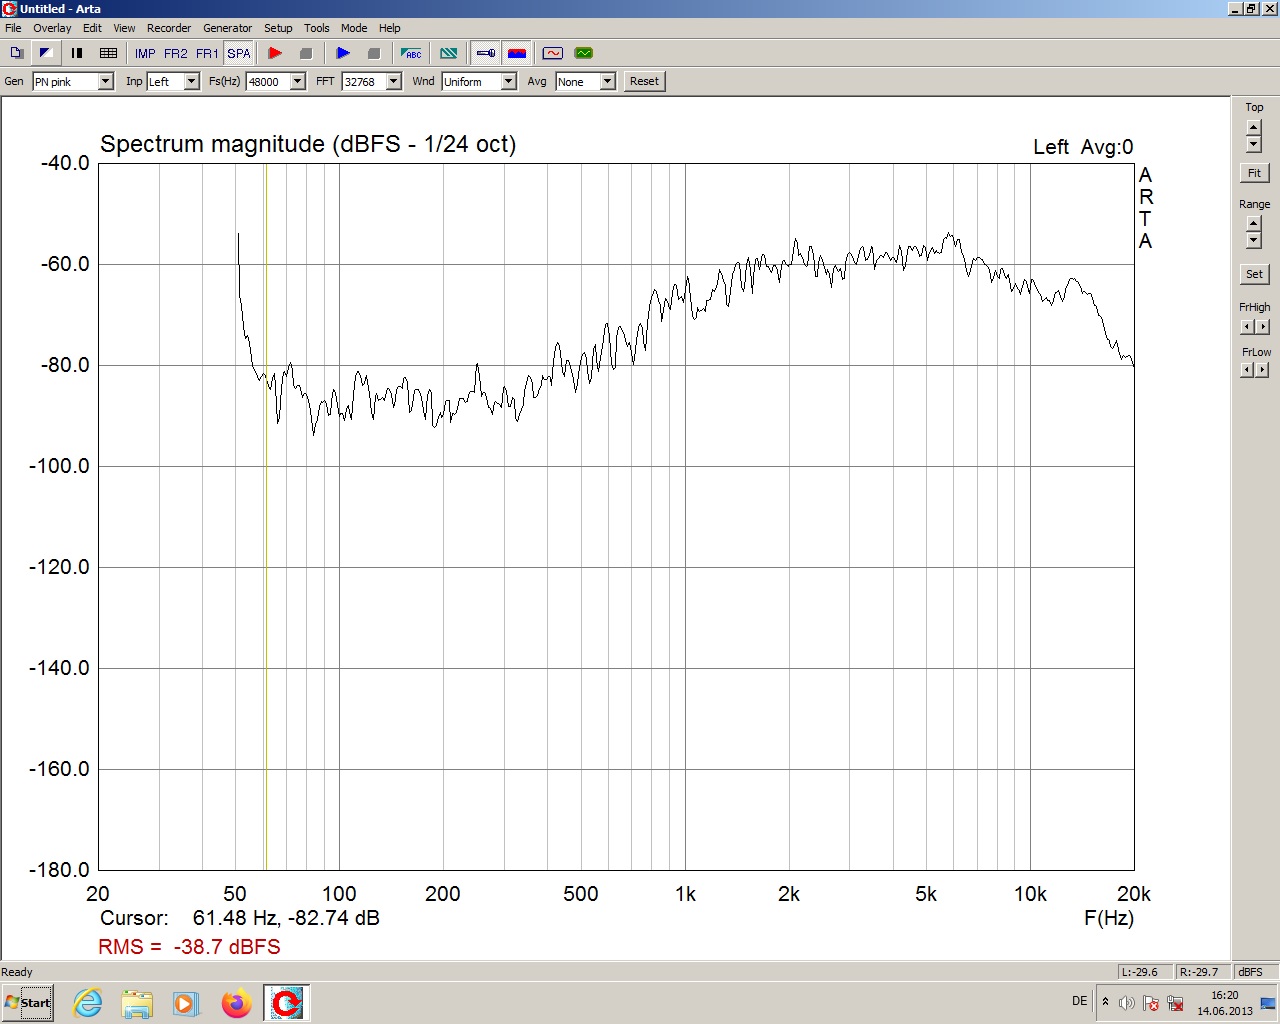
Task: Toggle the red-blue filled curve display button
Action: tap(517, 53)
